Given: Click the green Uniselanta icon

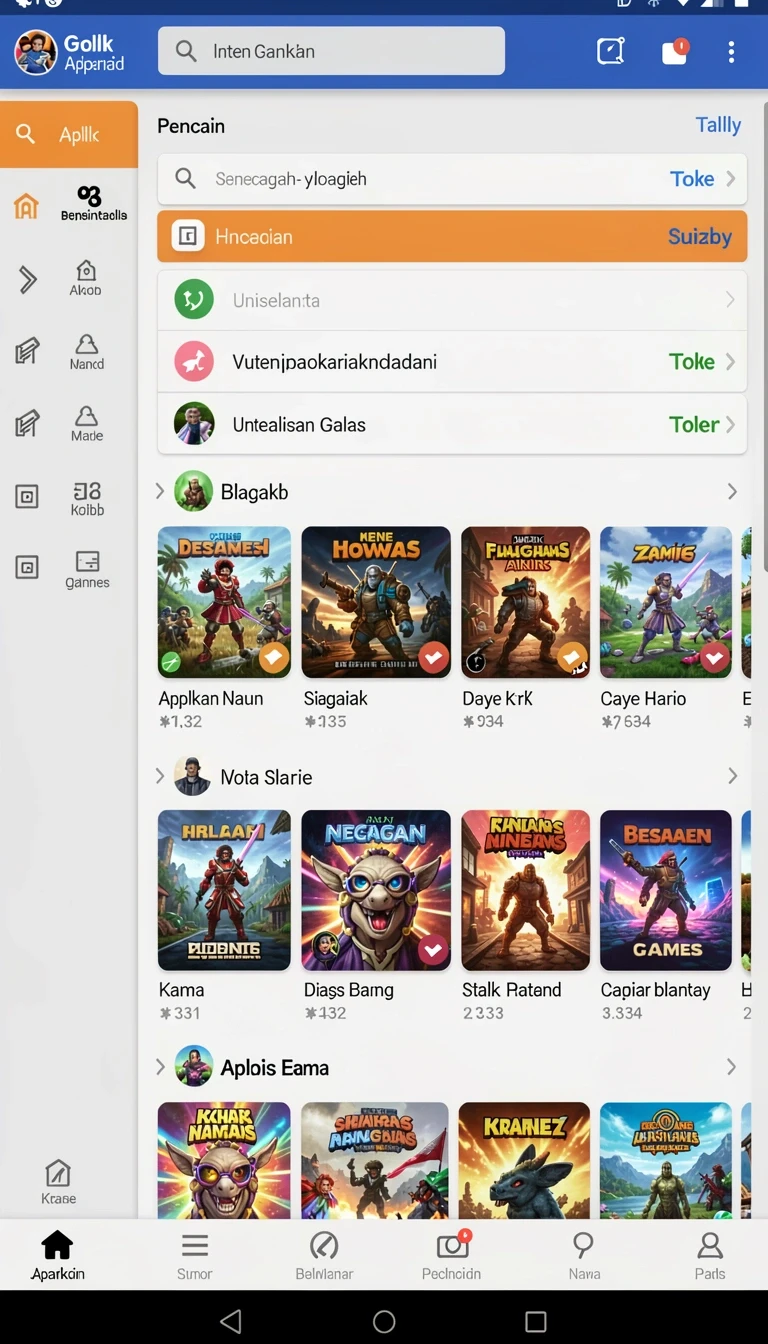Looking at the screenshot, I should click(194, 299).
